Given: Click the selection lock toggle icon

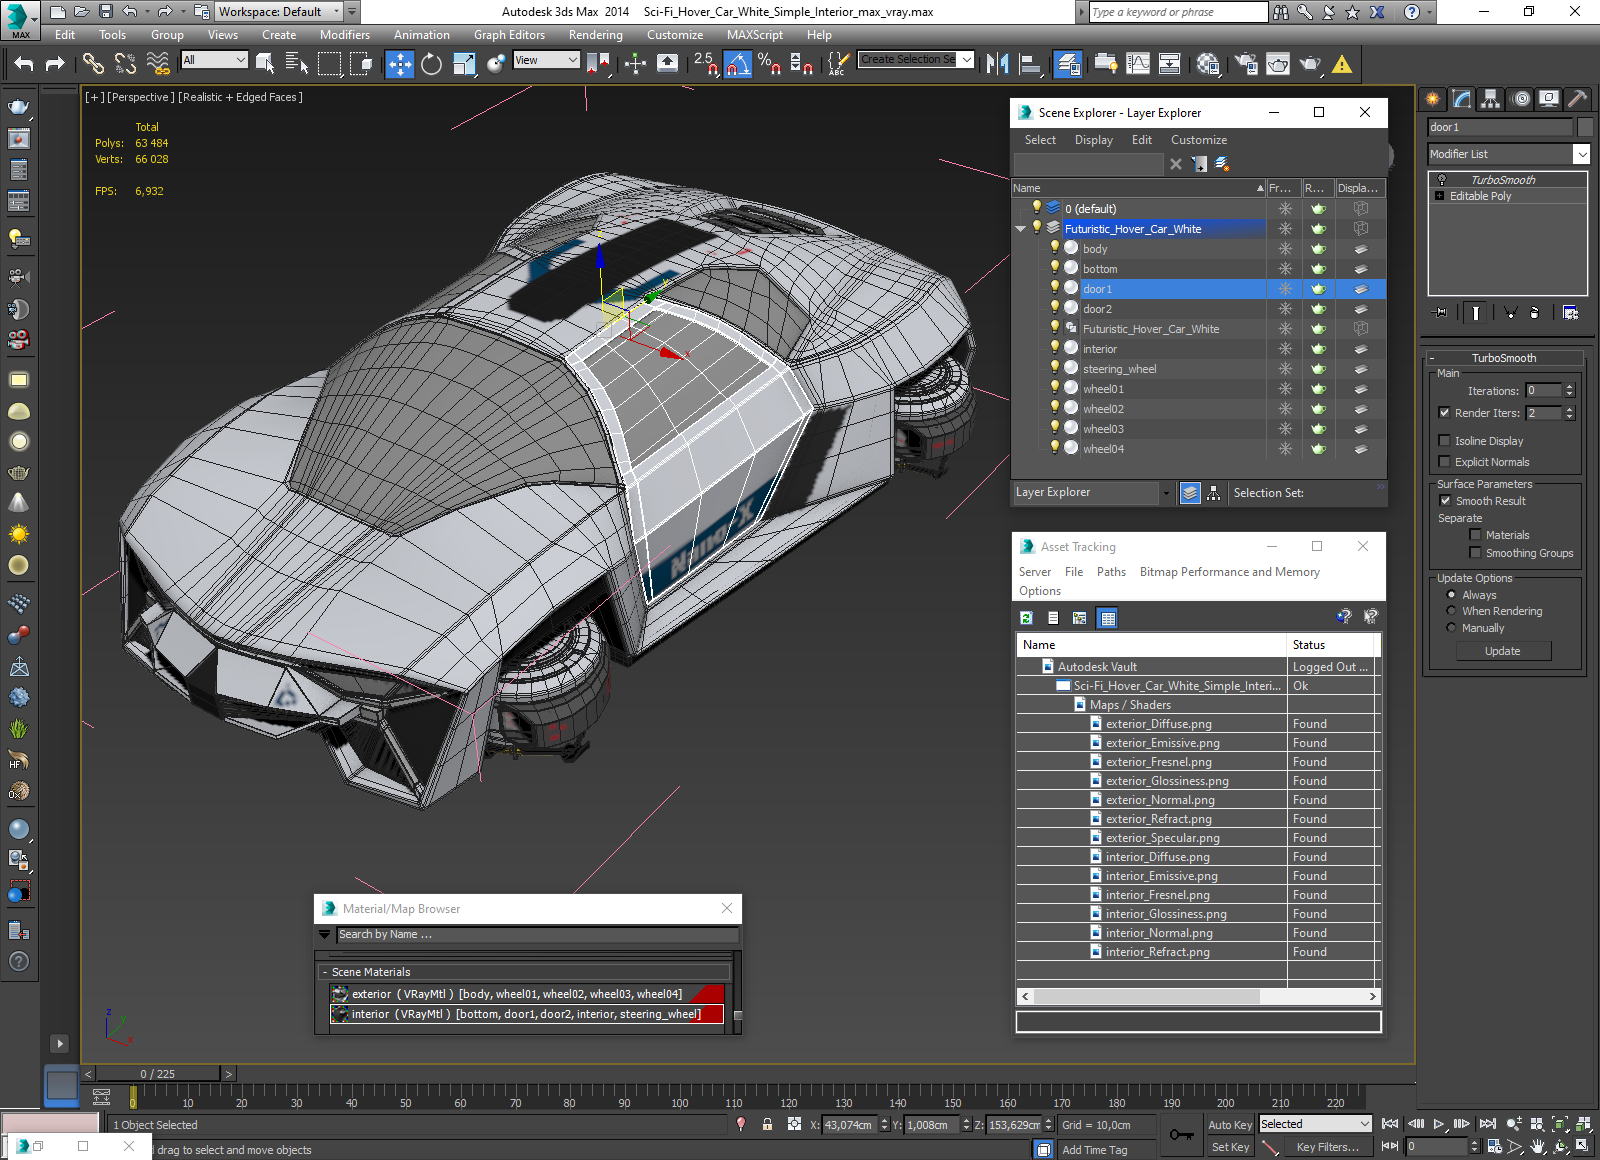Looking at the screenshot, I should point(767,1124).
